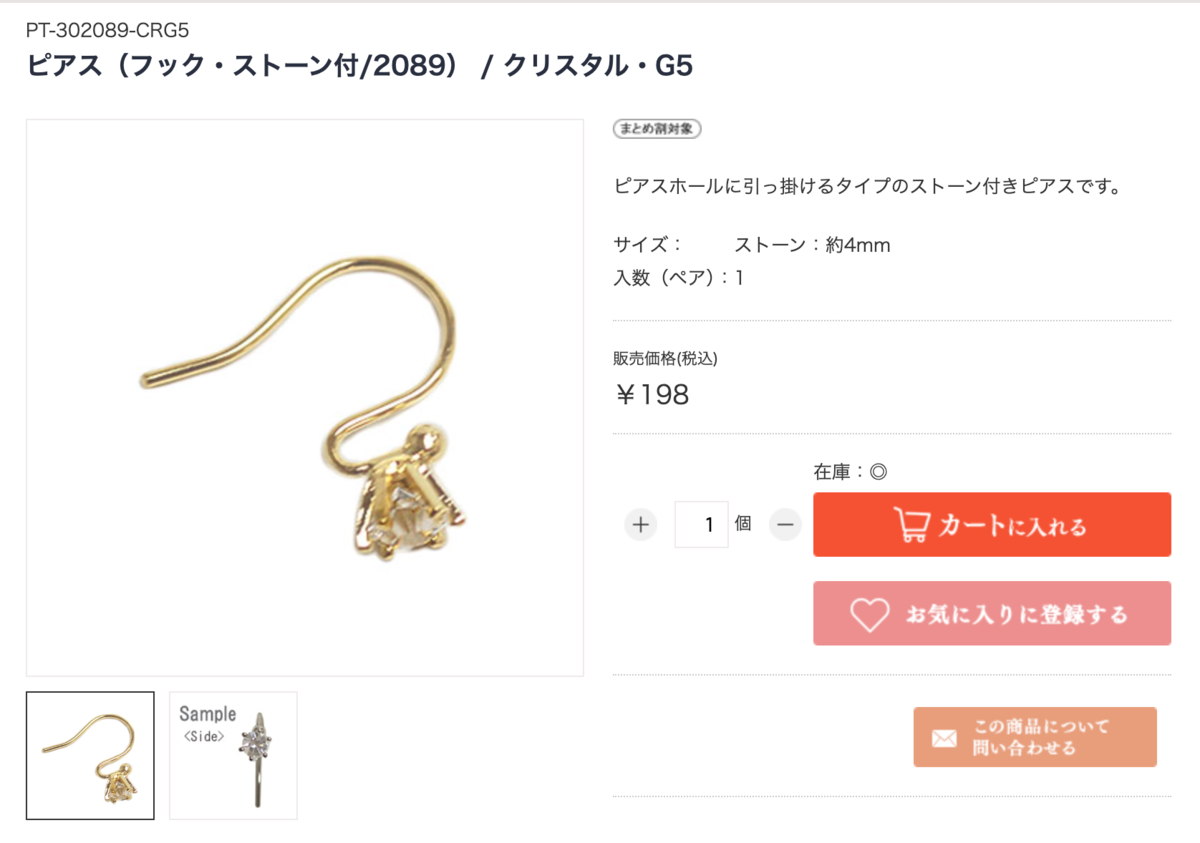Click the heart icon

869,614
